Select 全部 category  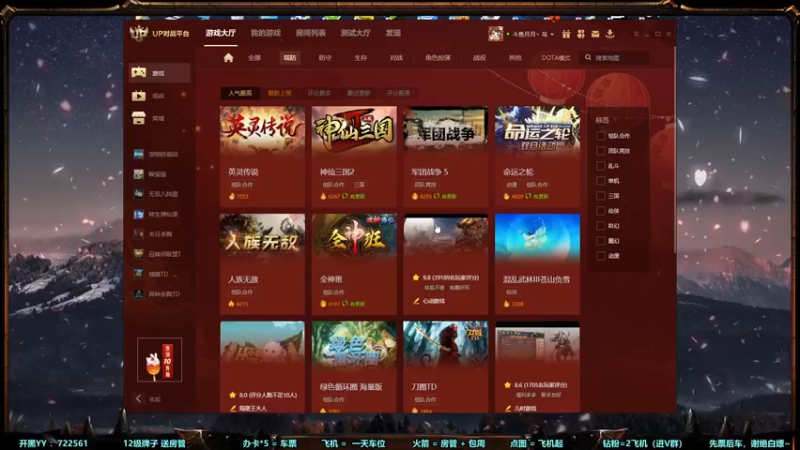point(254,58)
